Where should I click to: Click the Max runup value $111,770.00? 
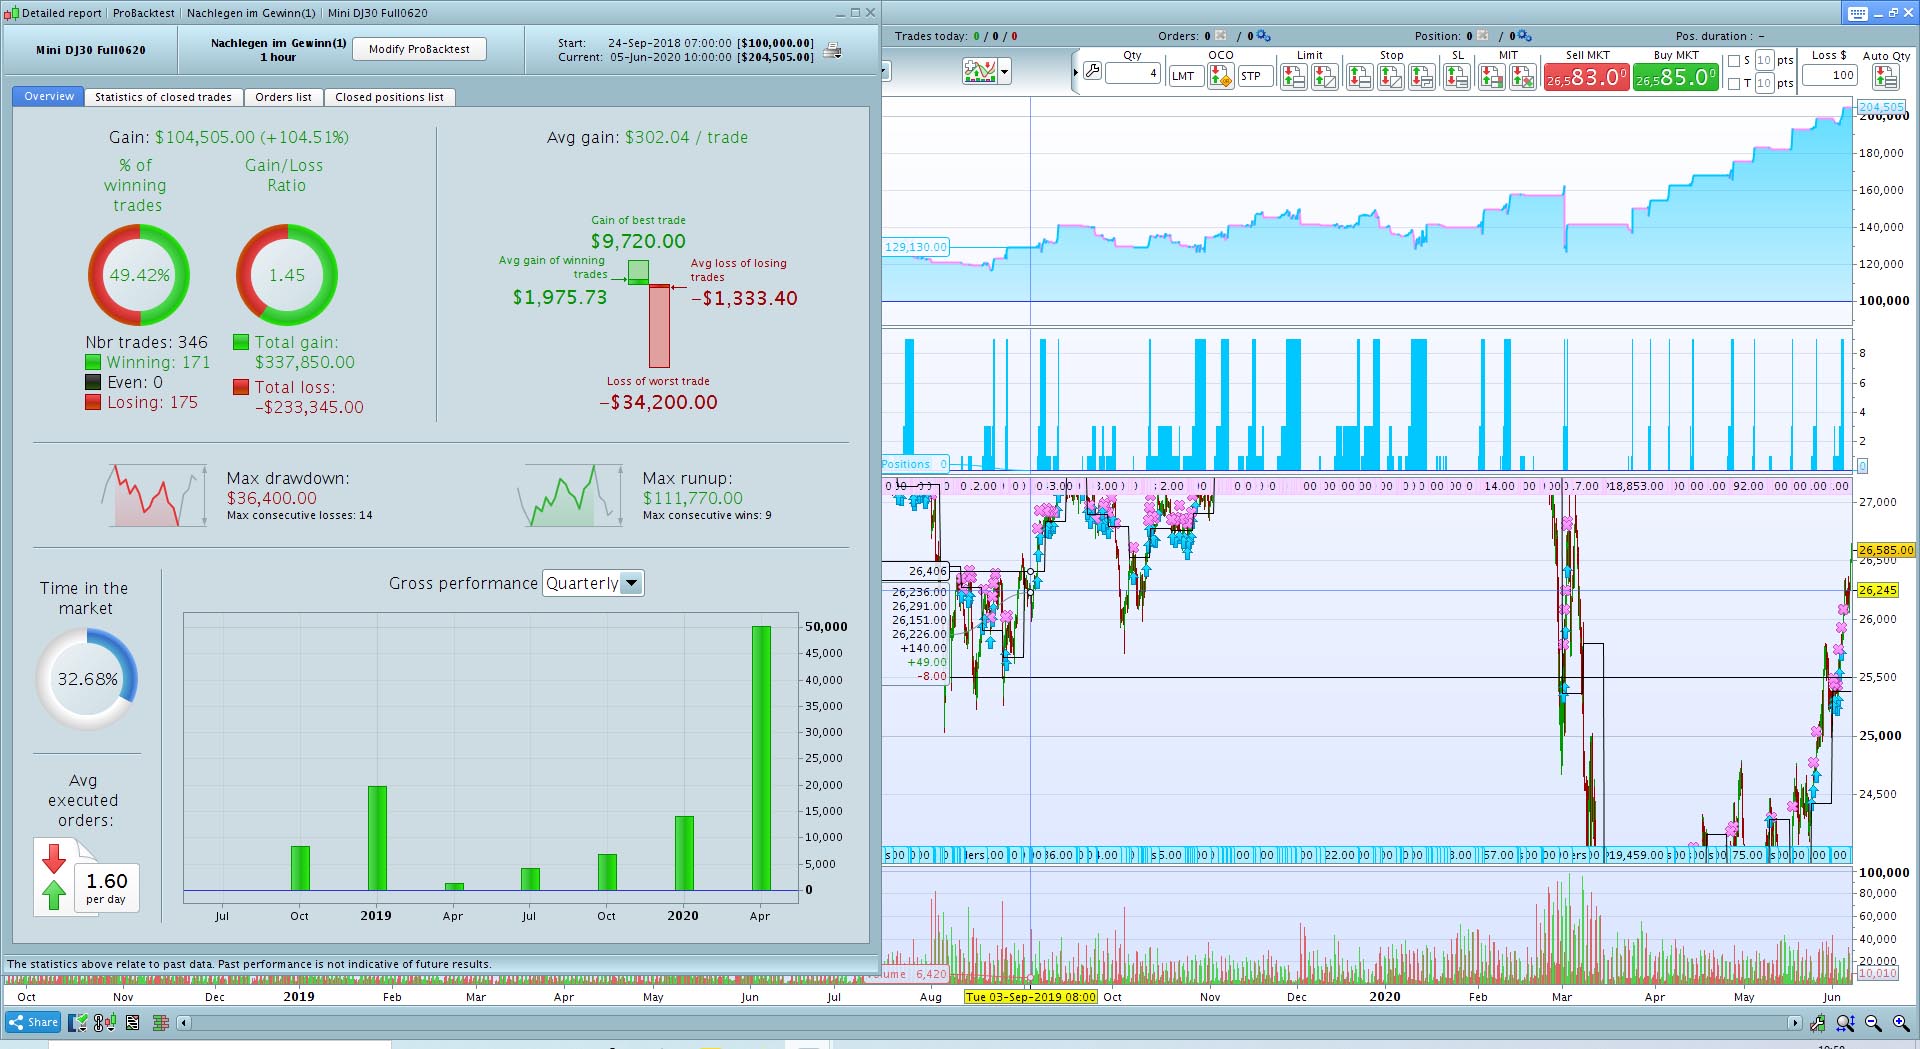pyautogui.click(x=692, y=498)
